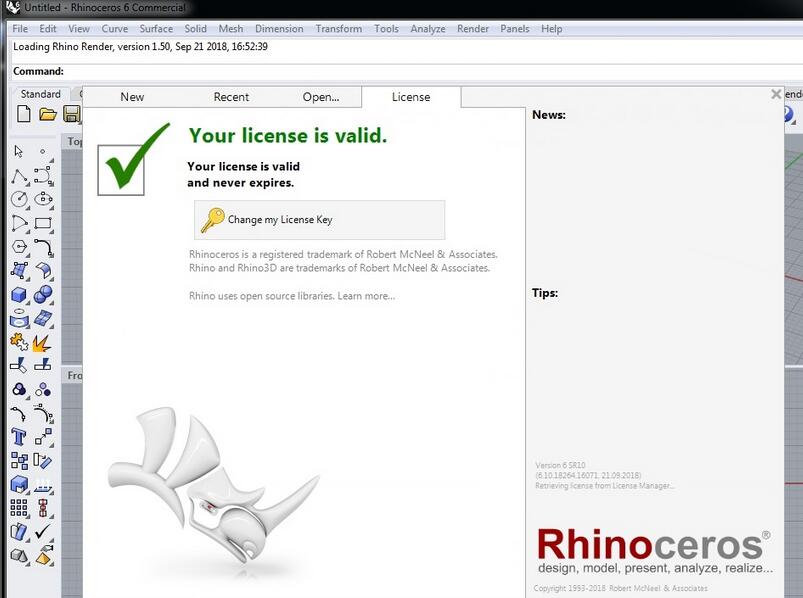This screenshot has height=598, width=803.
Task: Click the 'Version 6 SR10' text
Action: pyautogui.click(x=560, y=465)
